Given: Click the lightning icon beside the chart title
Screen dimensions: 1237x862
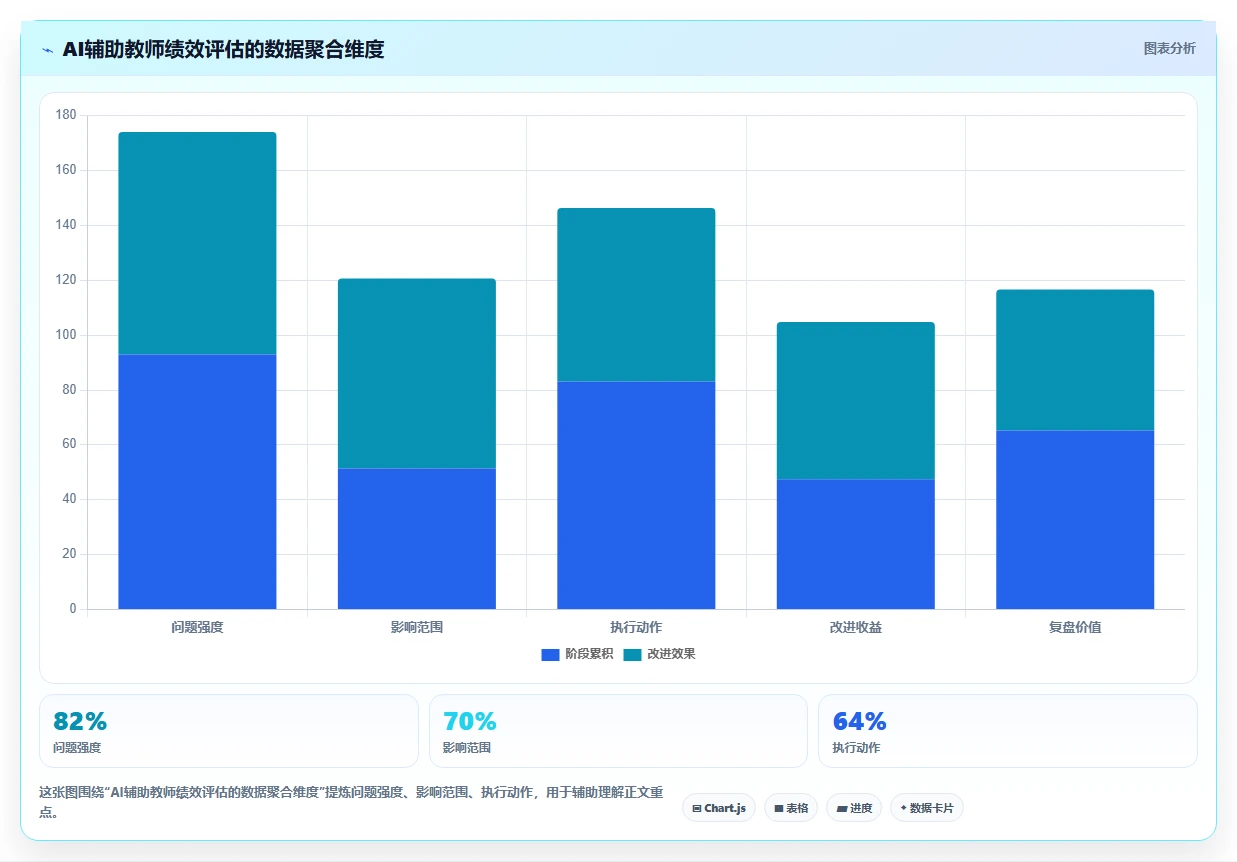Looking at the screenshot, I should pos(47,49).
